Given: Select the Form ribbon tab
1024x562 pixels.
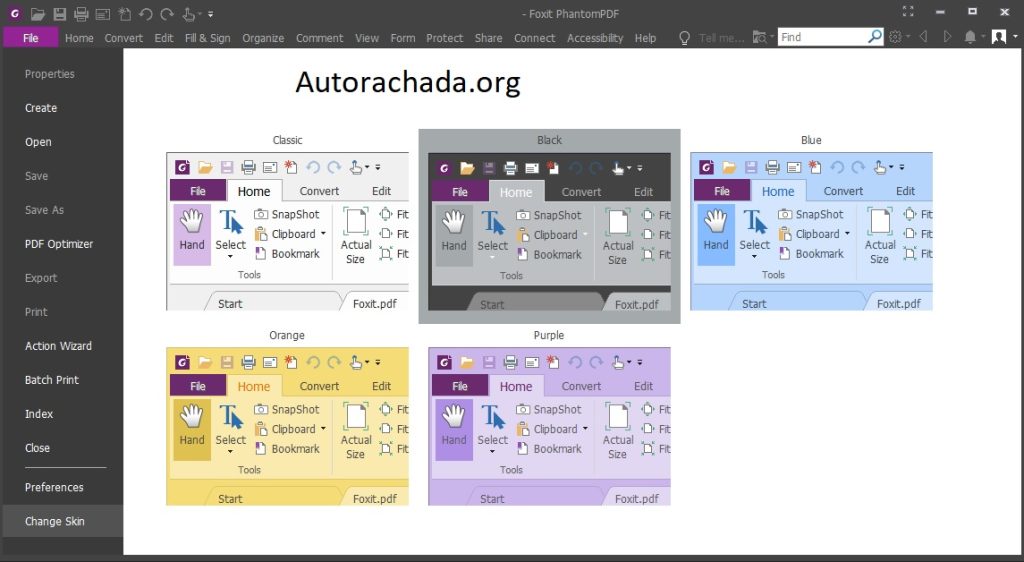Looking at the screenshot, I should (x=403, y=38).
